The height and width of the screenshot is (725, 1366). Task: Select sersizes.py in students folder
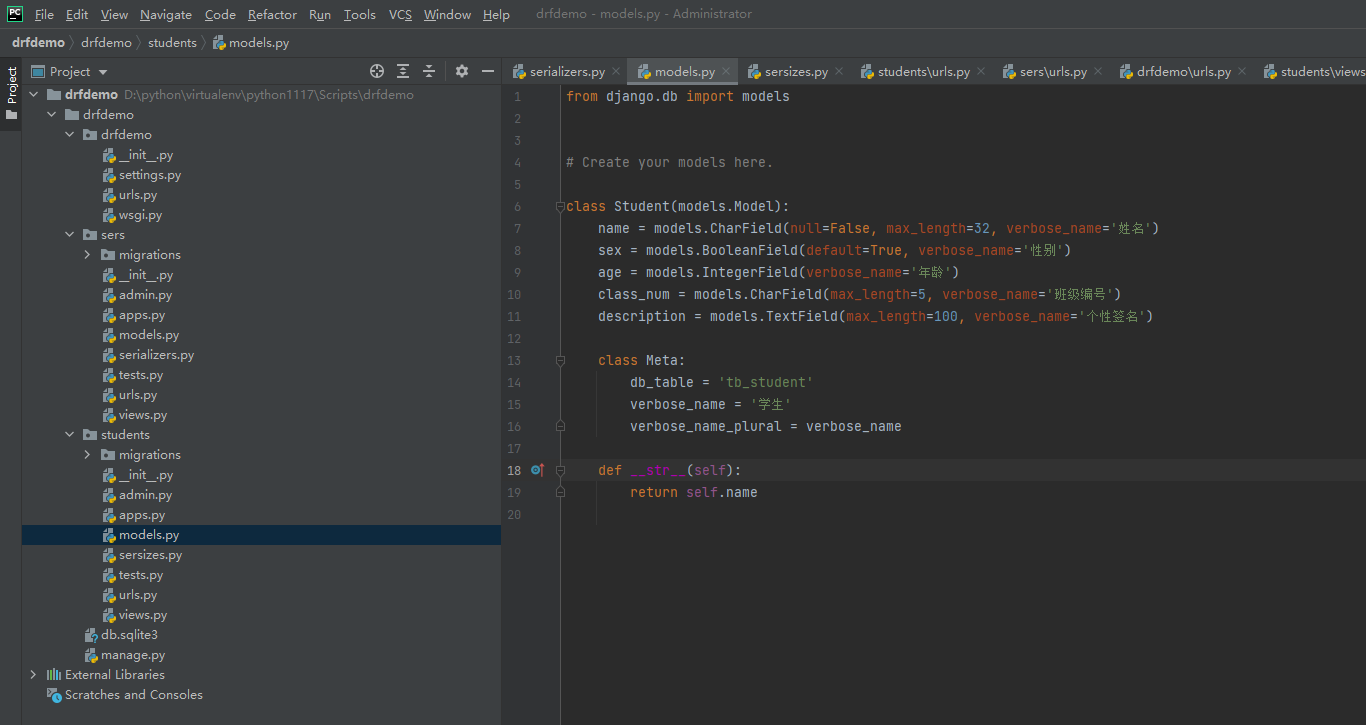click(150, 555)
